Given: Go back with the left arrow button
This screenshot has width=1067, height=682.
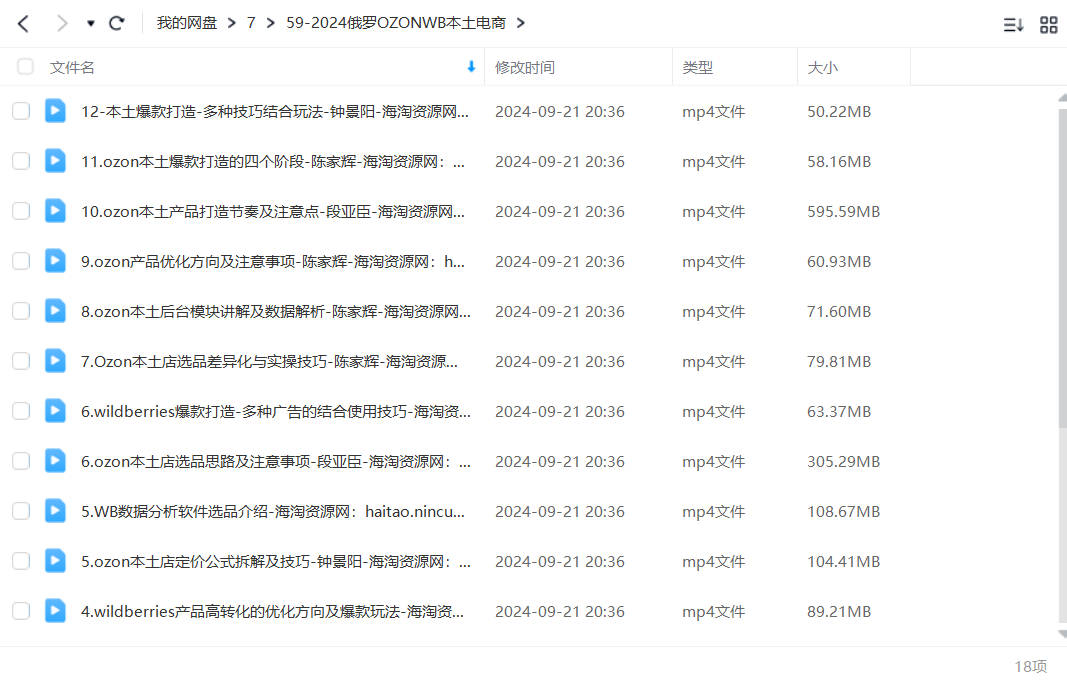Looking at the screenshot, I should [23, 24].
